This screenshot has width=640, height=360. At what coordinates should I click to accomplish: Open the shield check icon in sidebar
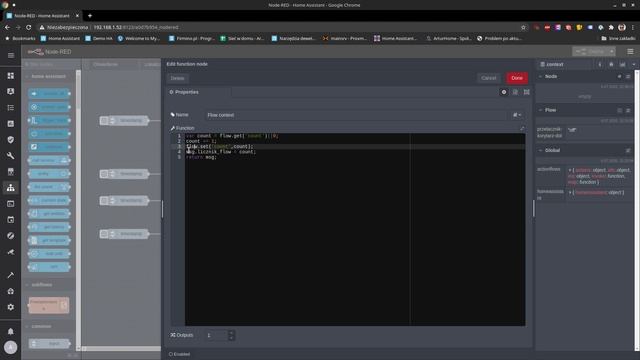tap(11, 140)
